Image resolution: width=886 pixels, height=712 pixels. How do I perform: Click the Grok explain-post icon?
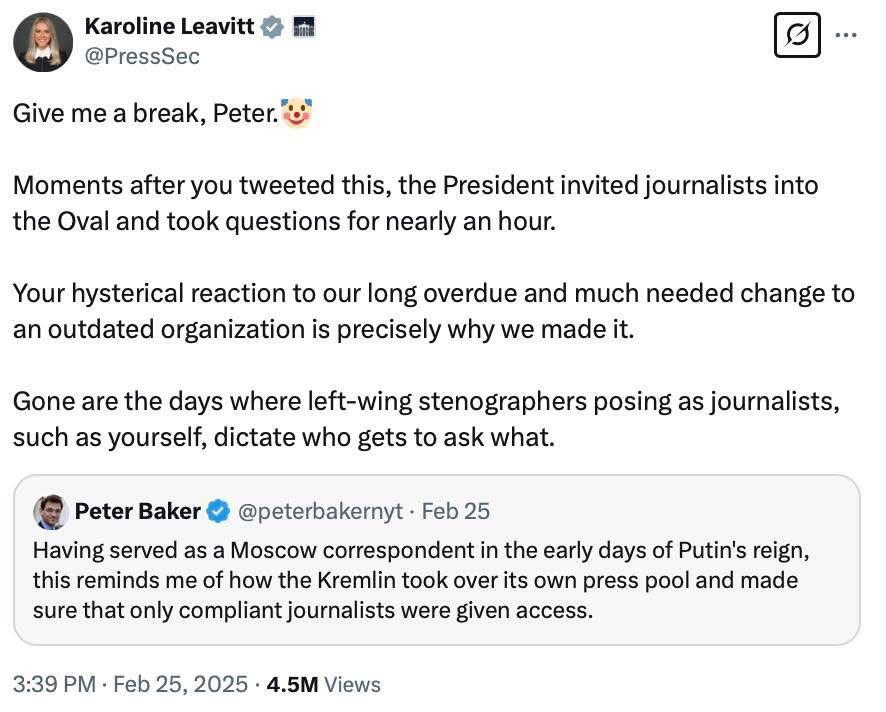pos(797,36)
